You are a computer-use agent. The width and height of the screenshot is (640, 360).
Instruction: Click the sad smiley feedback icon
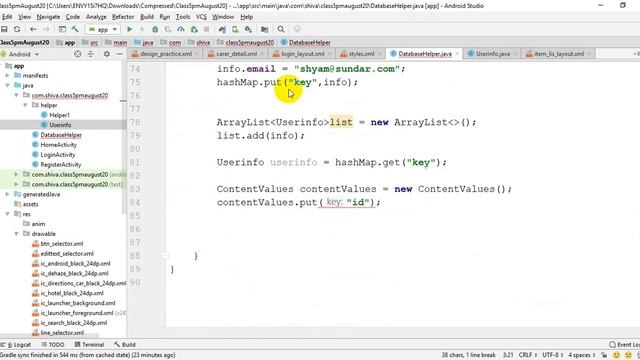pos(629,355)
